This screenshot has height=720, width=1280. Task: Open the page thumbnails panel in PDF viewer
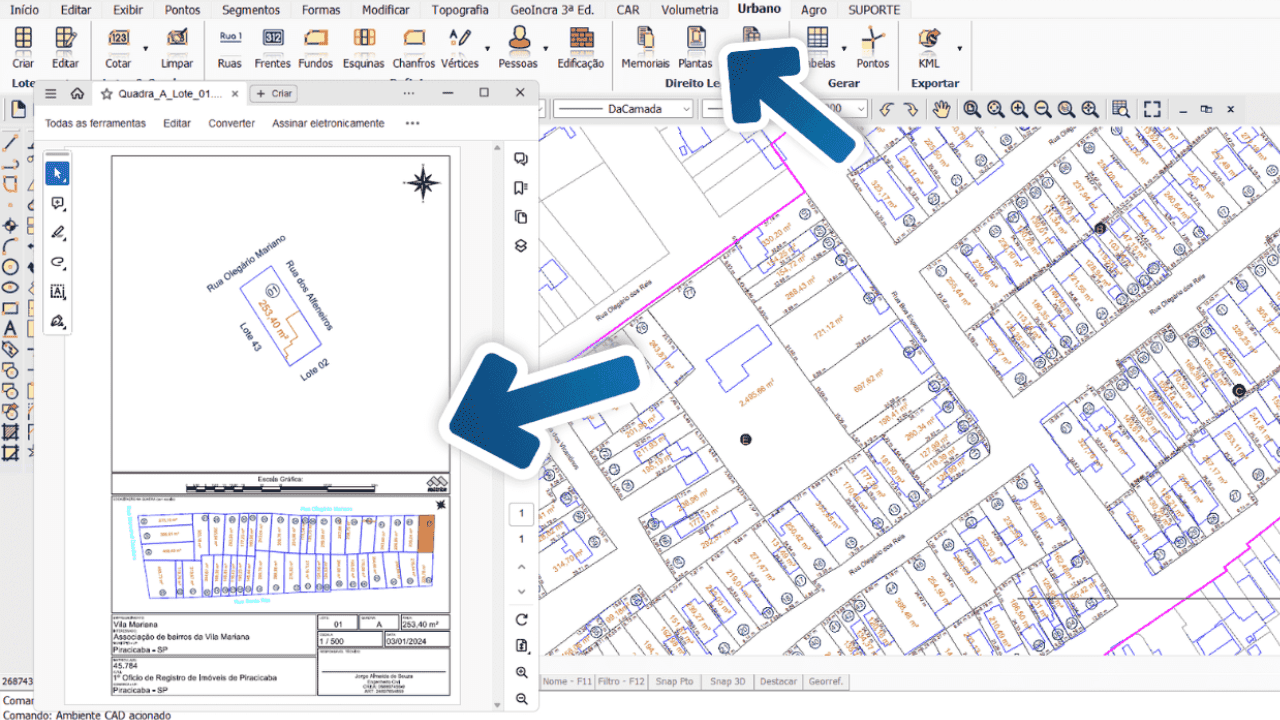point(520,217)
